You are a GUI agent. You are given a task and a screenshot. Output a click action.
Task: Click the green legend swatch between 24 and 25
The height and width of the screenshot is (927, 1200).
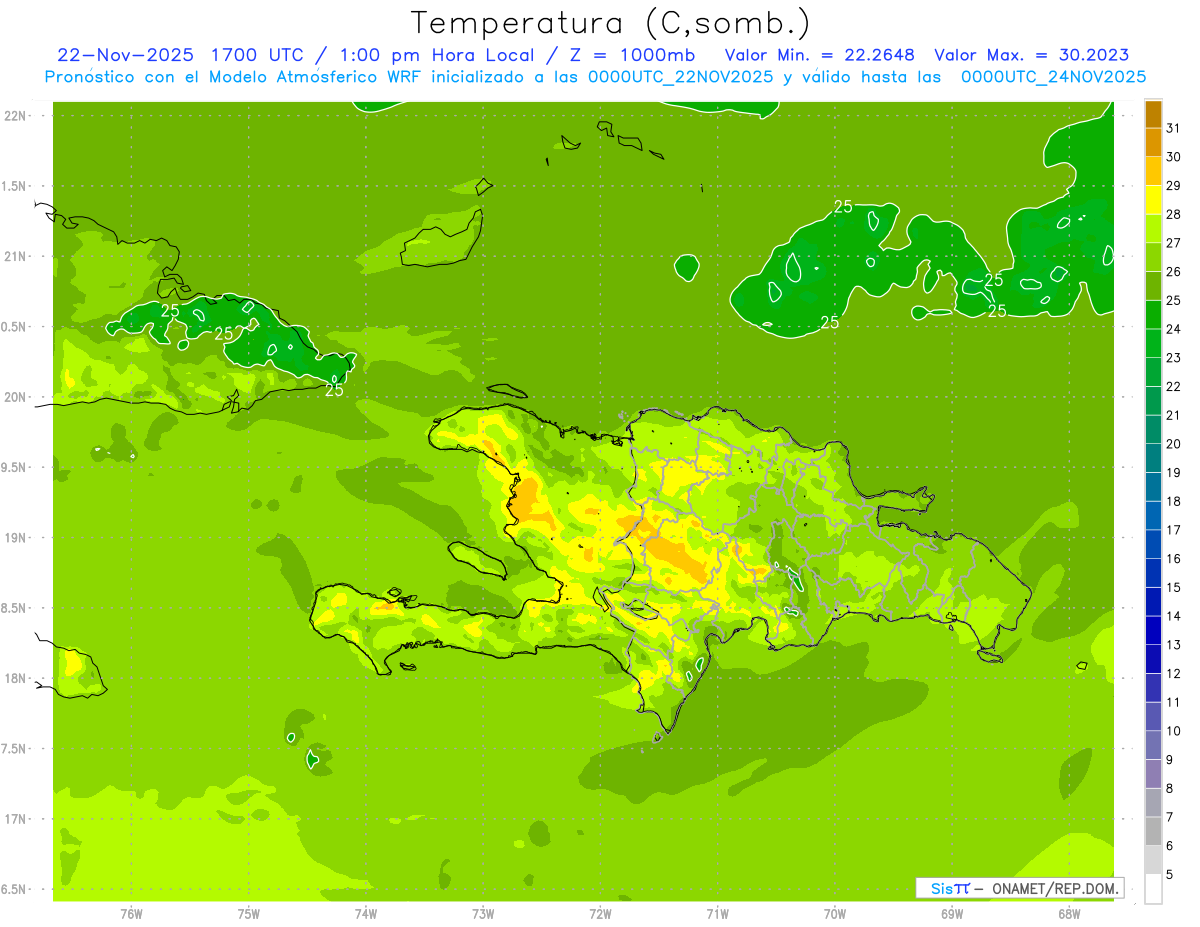pyautogui.click(x=1153, y=315)
